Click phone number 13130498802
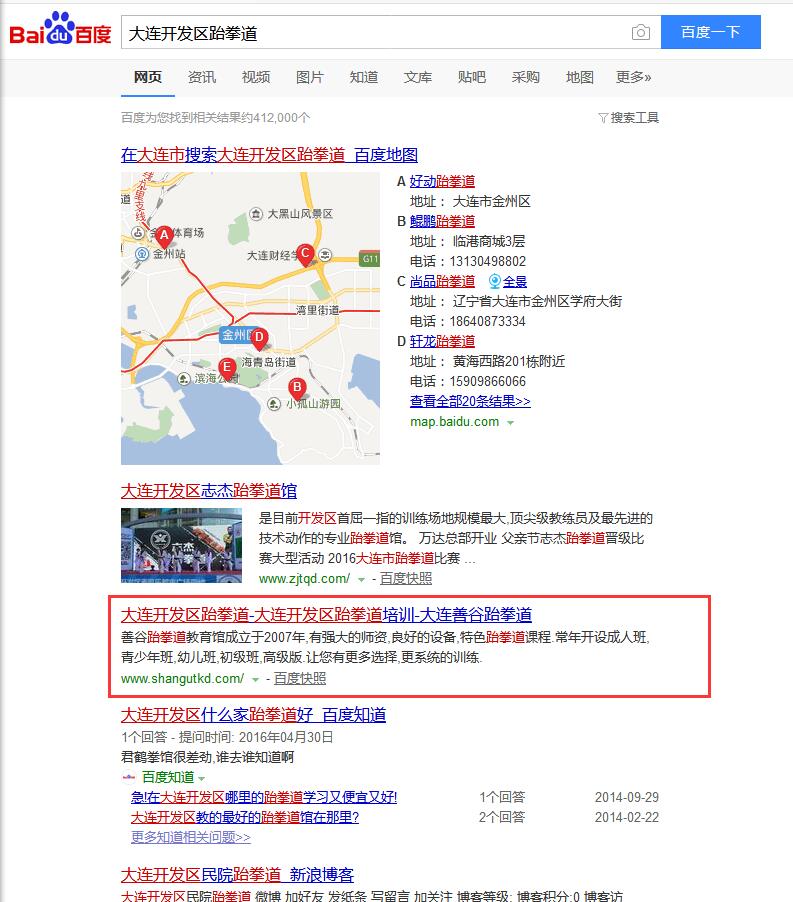Viewport: 793px width, 902px height. [x=488, y=261]
